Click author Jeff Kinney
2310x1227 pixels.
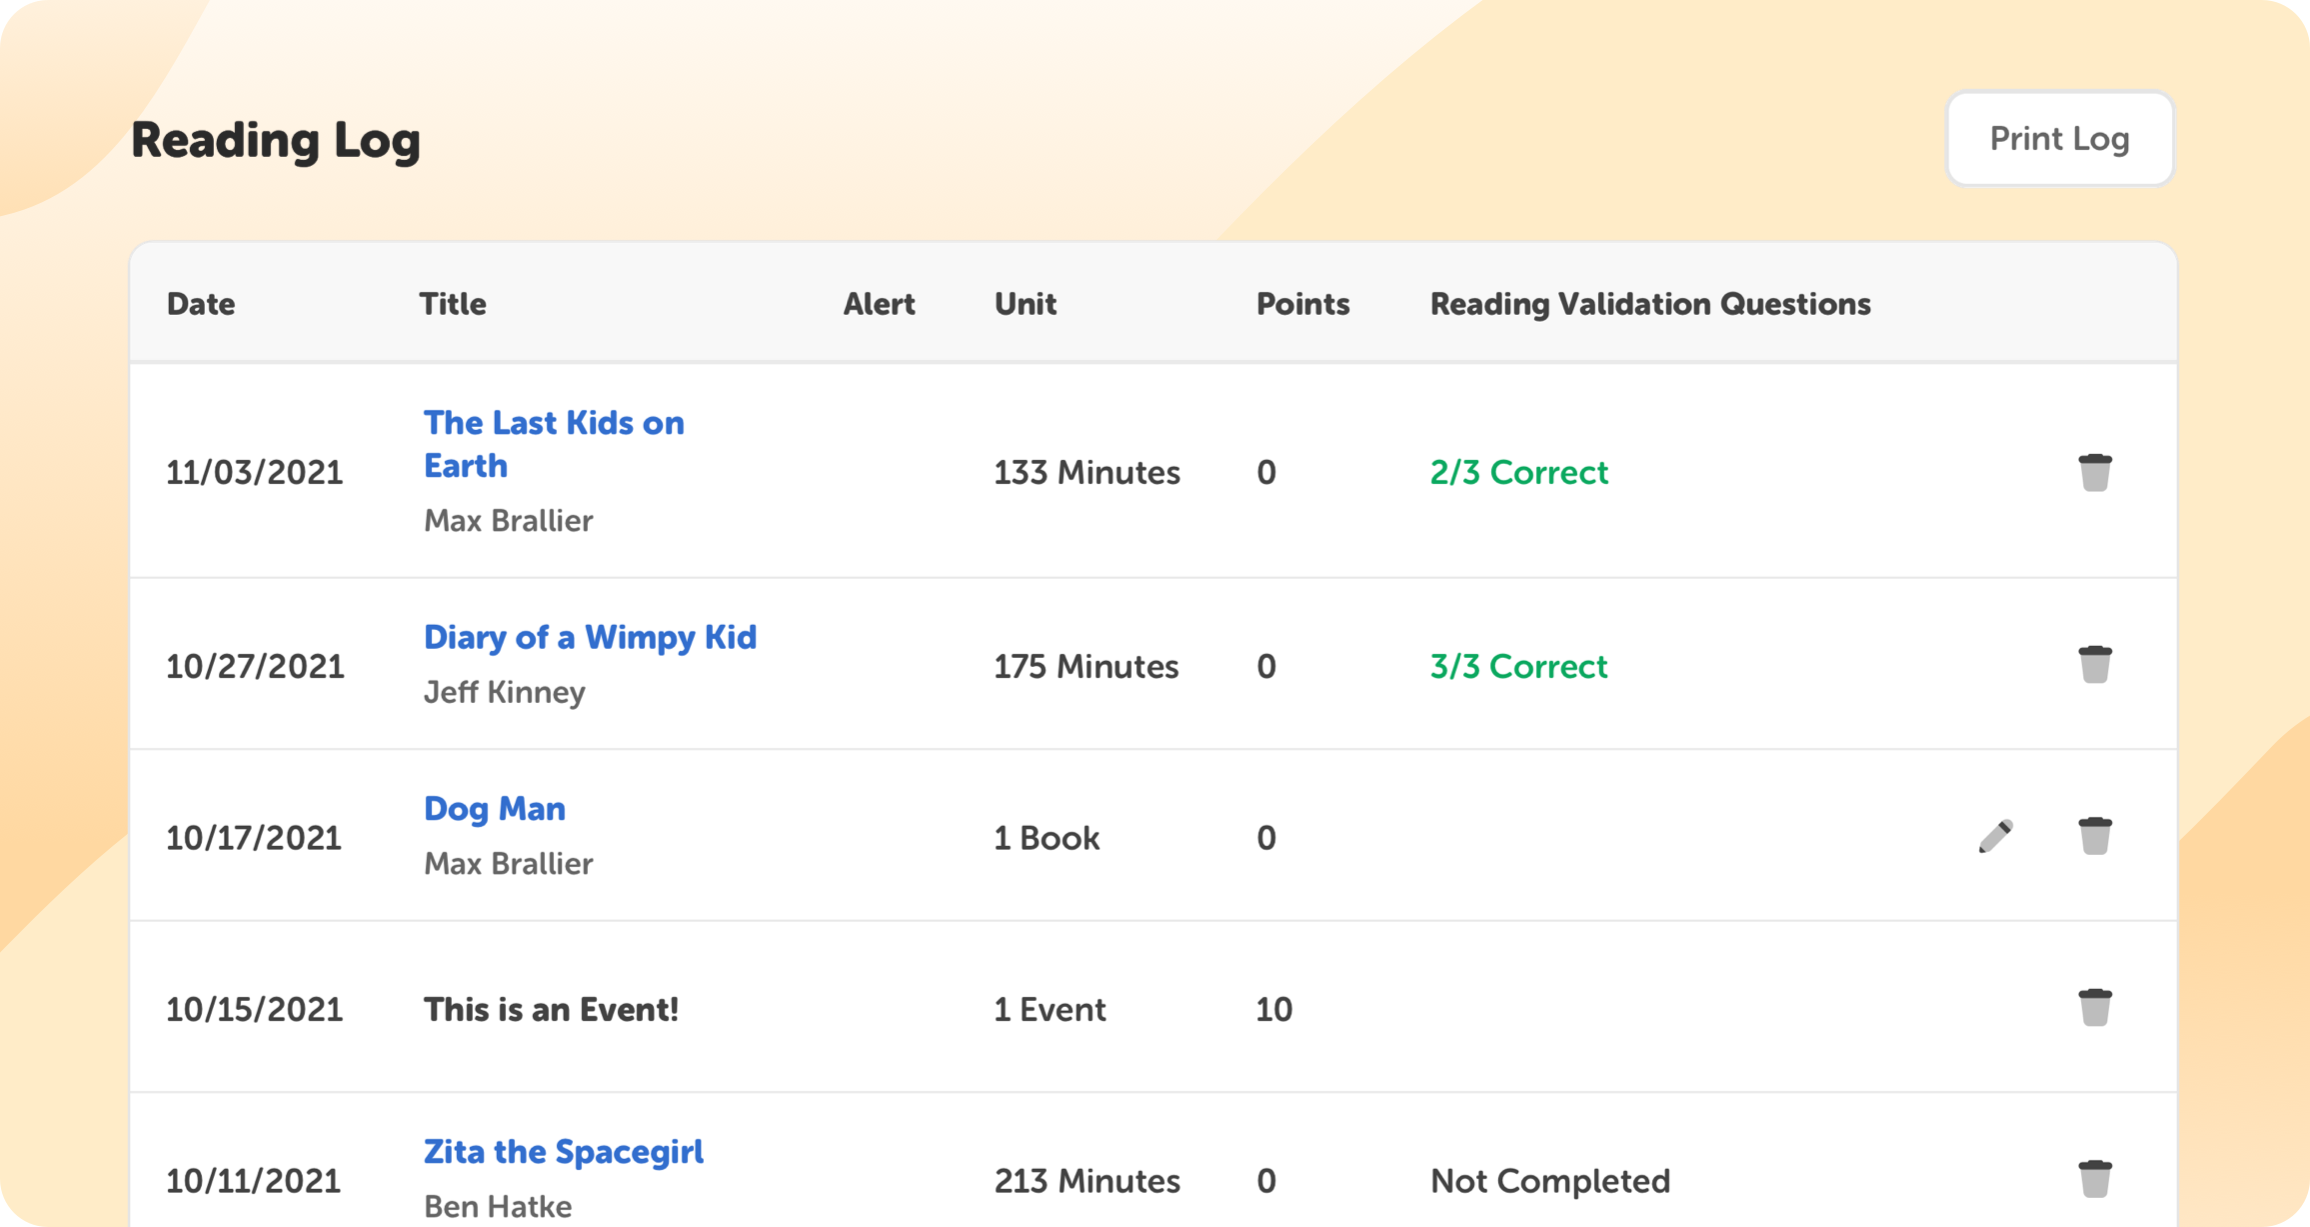click(505, 692)
